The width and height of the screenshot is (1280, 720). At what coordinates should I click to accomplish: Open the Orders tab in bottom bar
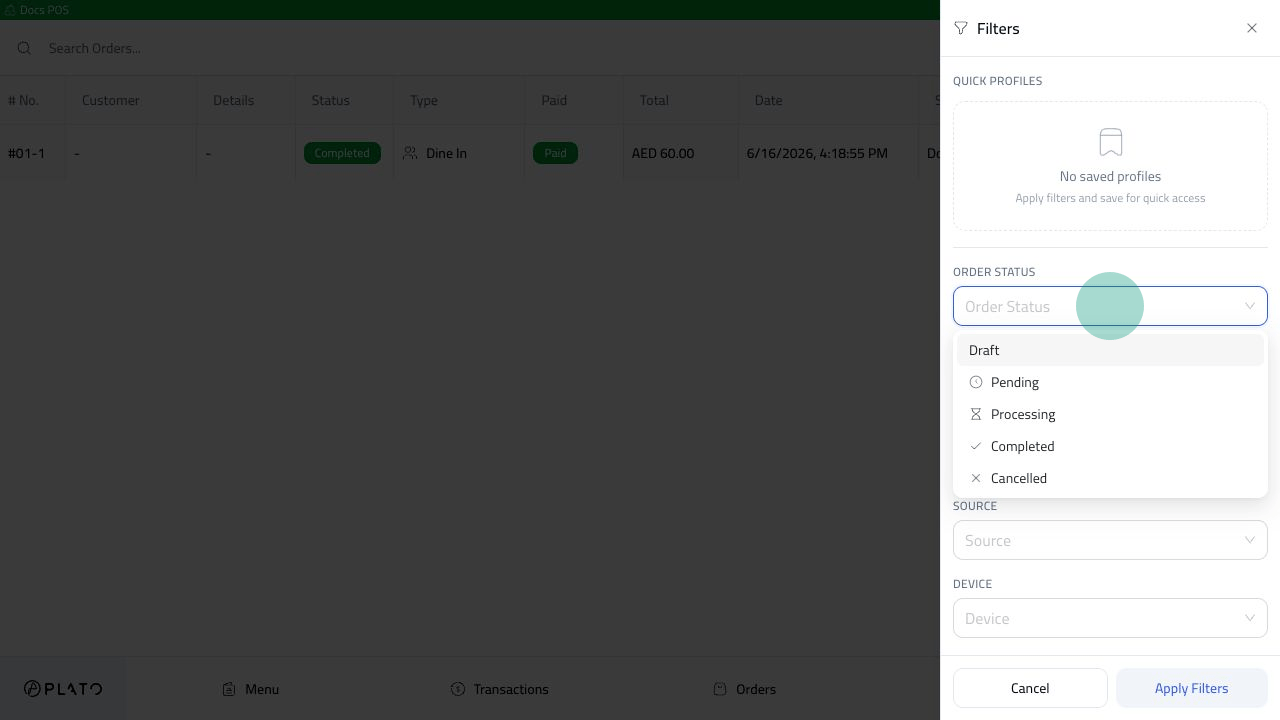[x=744, y=689]
